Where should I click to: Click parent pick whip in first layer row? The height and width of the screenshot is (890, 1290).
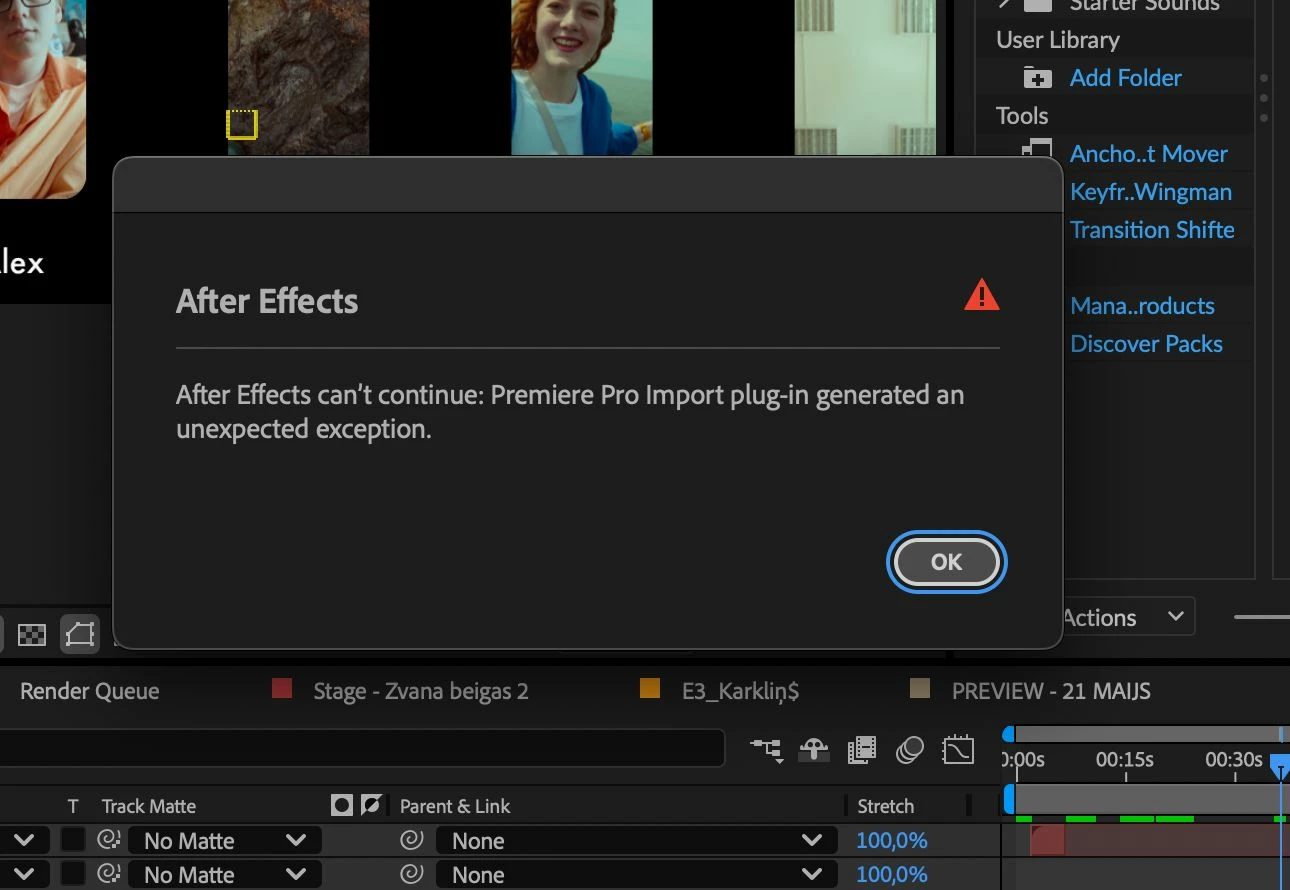pyautogui.click(x=412, y=840)
